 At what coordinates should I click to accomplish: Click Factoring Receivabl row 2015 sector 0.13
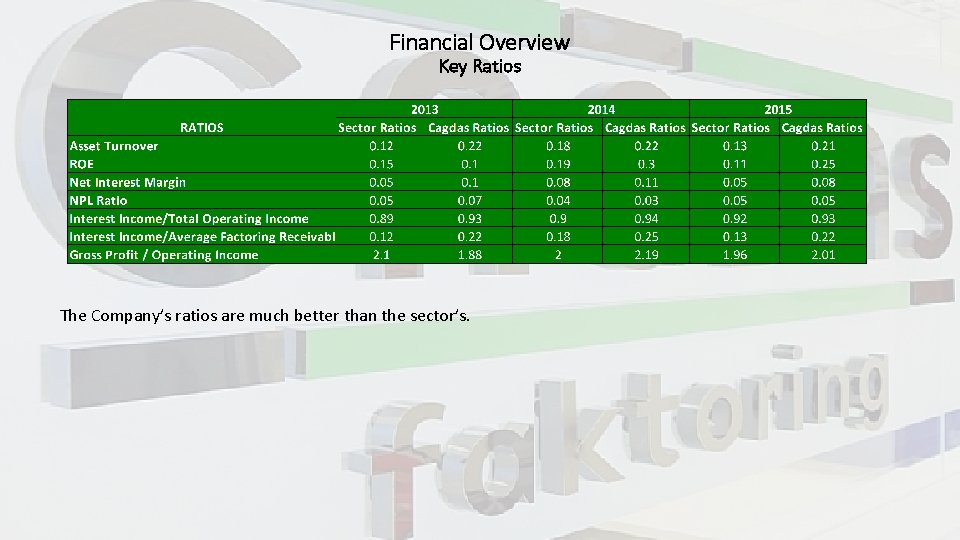[735, 236]
